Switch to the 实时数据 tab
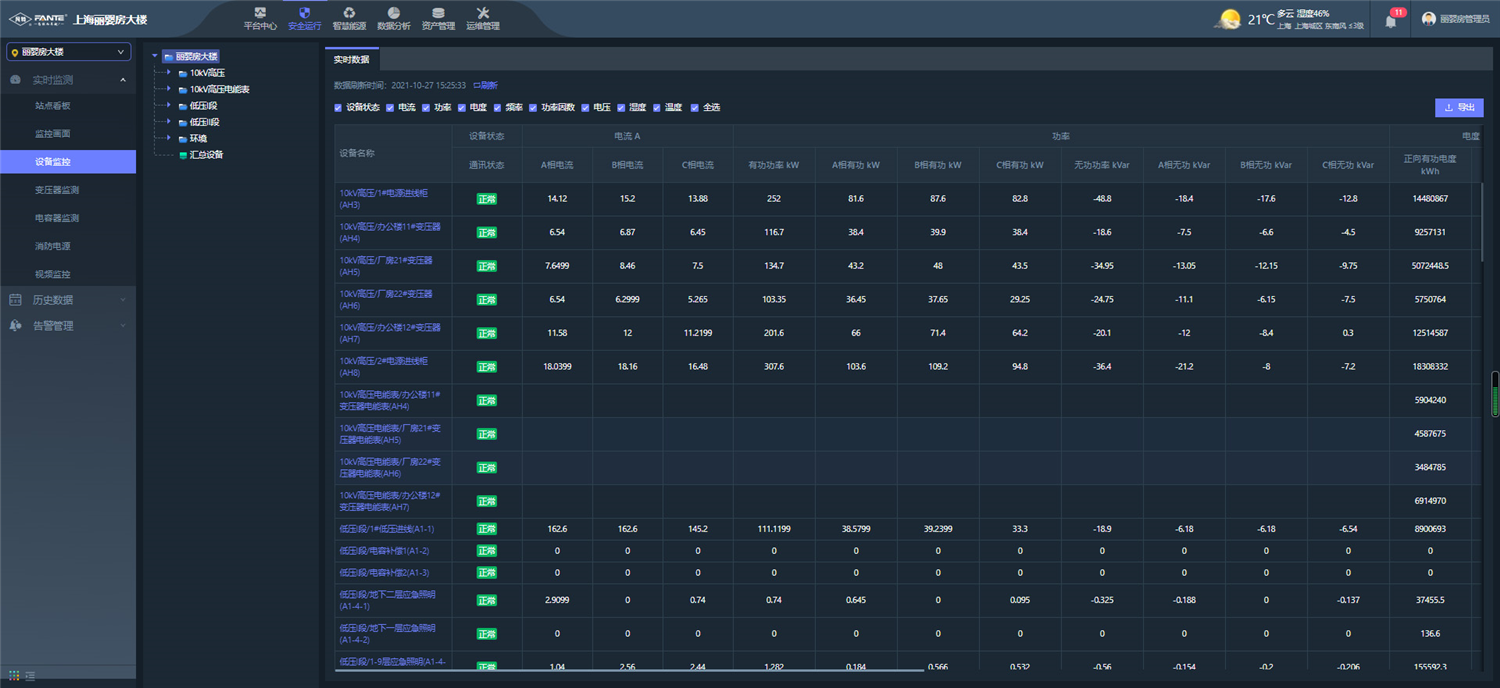Screen dimensions: 1500x688 click(351, 60)
